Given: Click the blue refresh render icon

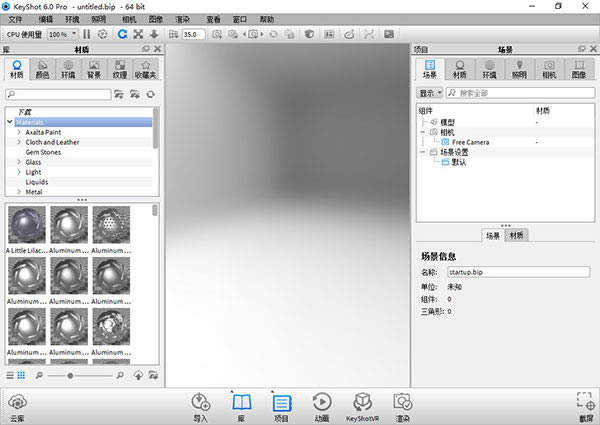Looking at the screenshot, I should [x=122, y=34].
